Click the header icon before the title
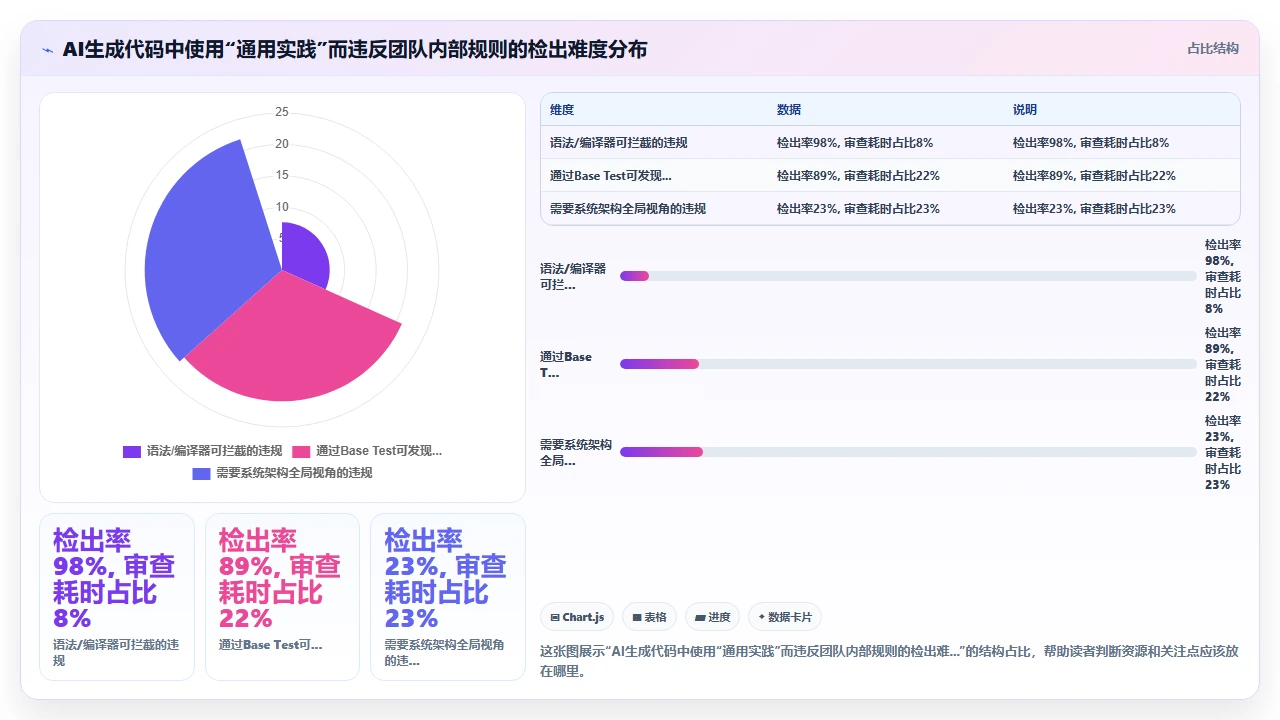Image resolution: width=1280 pixels, height=720 pixels. click(x=47, y=49)
